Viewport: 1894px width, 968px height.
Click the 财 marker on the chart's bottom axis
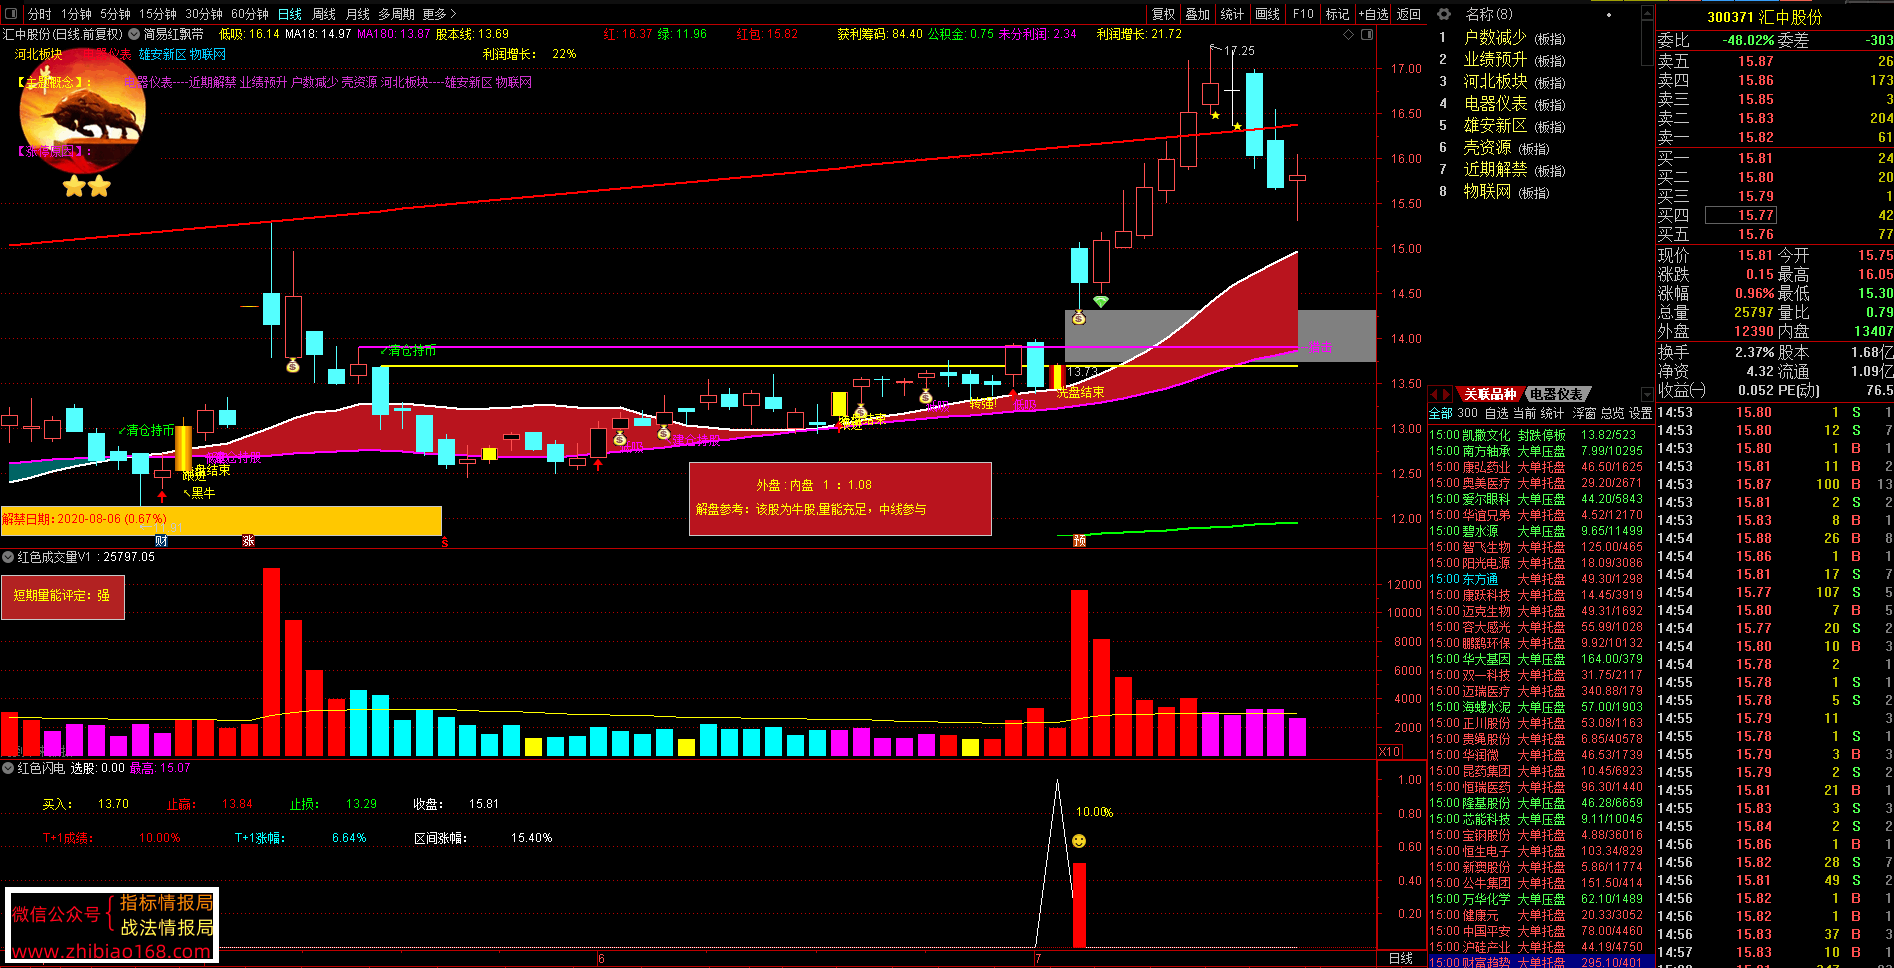pos(161,541)
